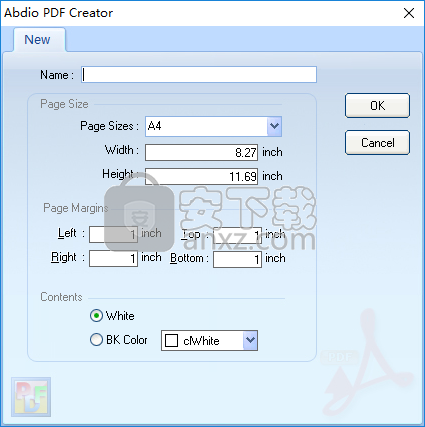This screenshot has height=427, width=425.
Task: Click the inch unit next to Height
Action: click(272, 176)
